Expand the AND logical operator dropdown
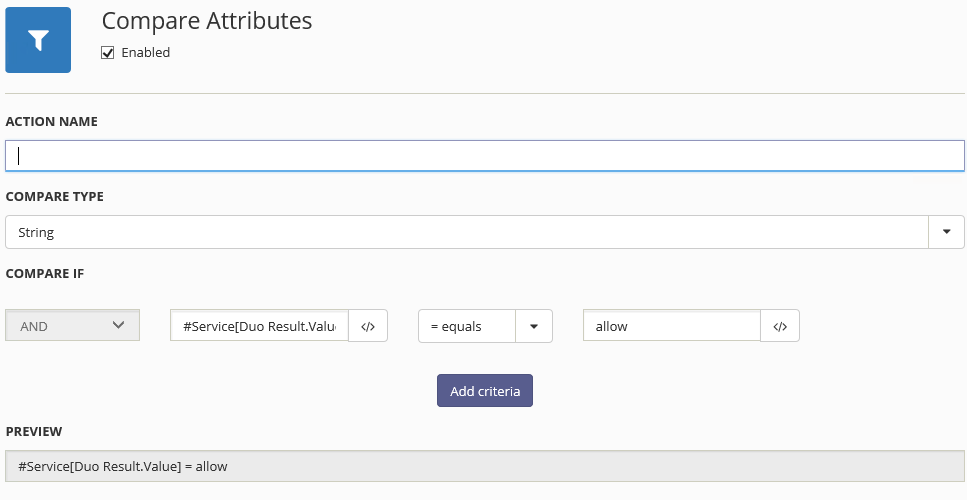 tap(73, 325)
